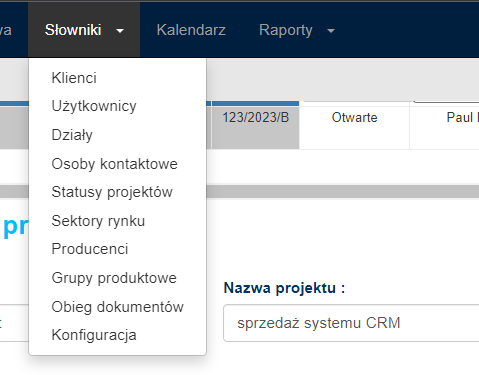Open the Raporty menu
Viewport: 479px width, 375px height.
[x=297, y=30]
